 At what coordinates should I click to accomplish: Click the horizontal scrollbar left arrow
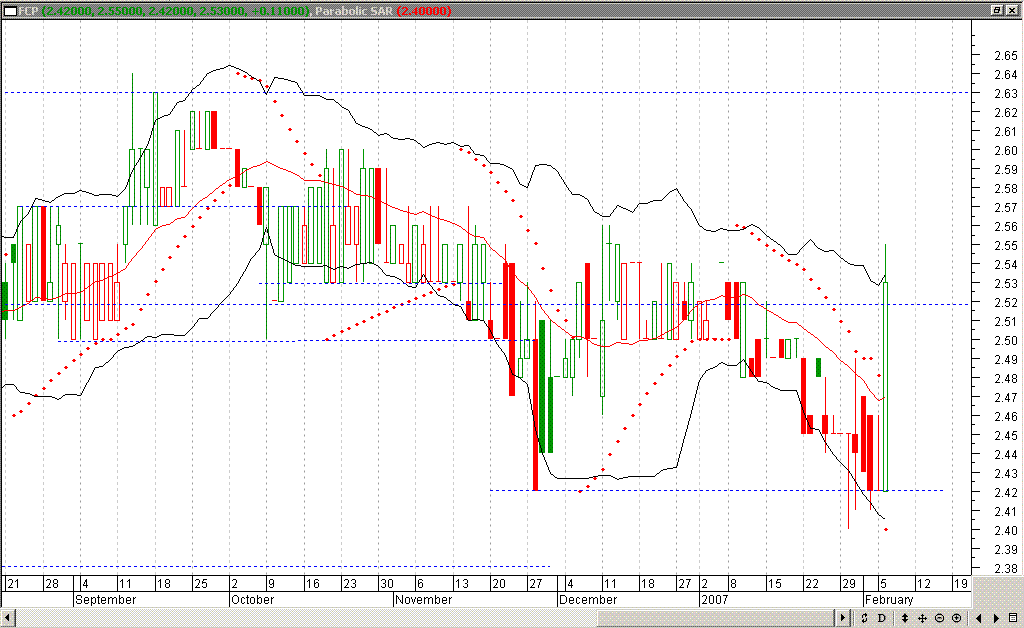(7, 618)
